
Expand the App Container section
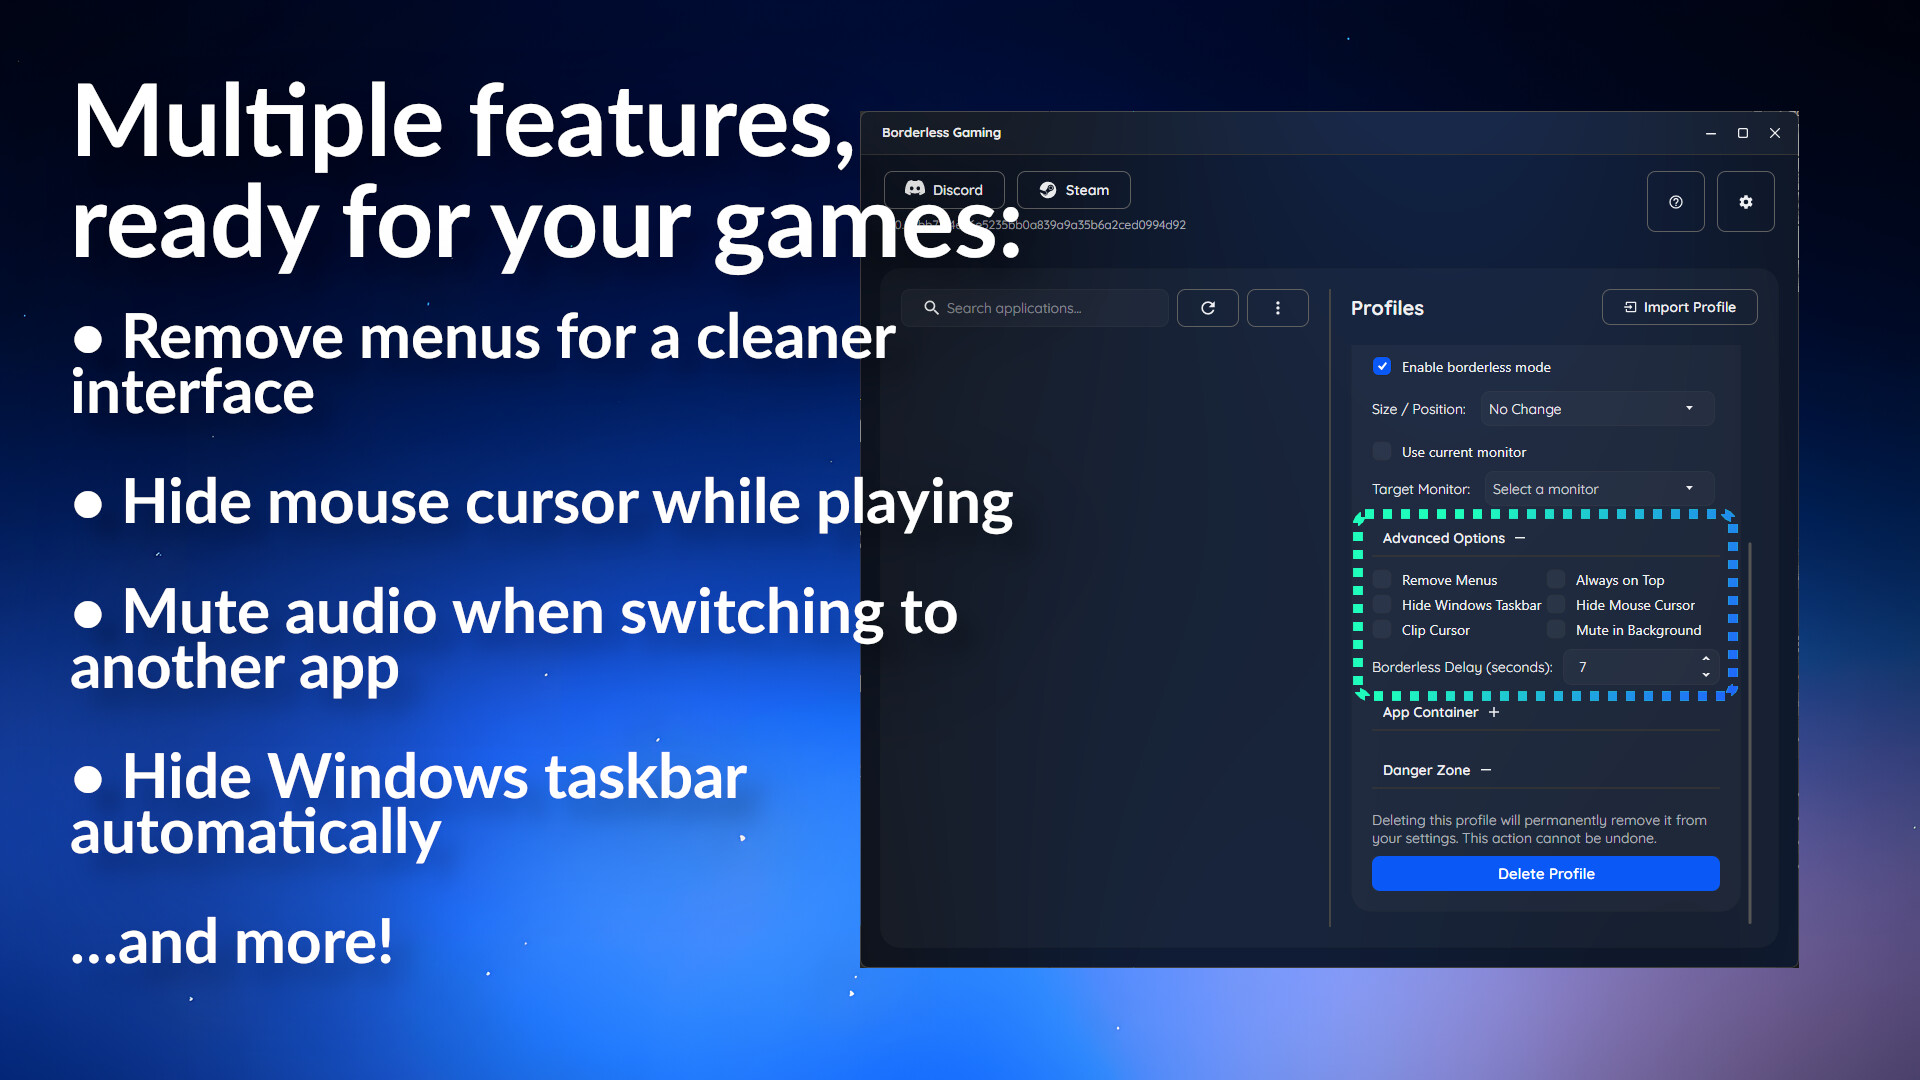tap(1494, 712)
